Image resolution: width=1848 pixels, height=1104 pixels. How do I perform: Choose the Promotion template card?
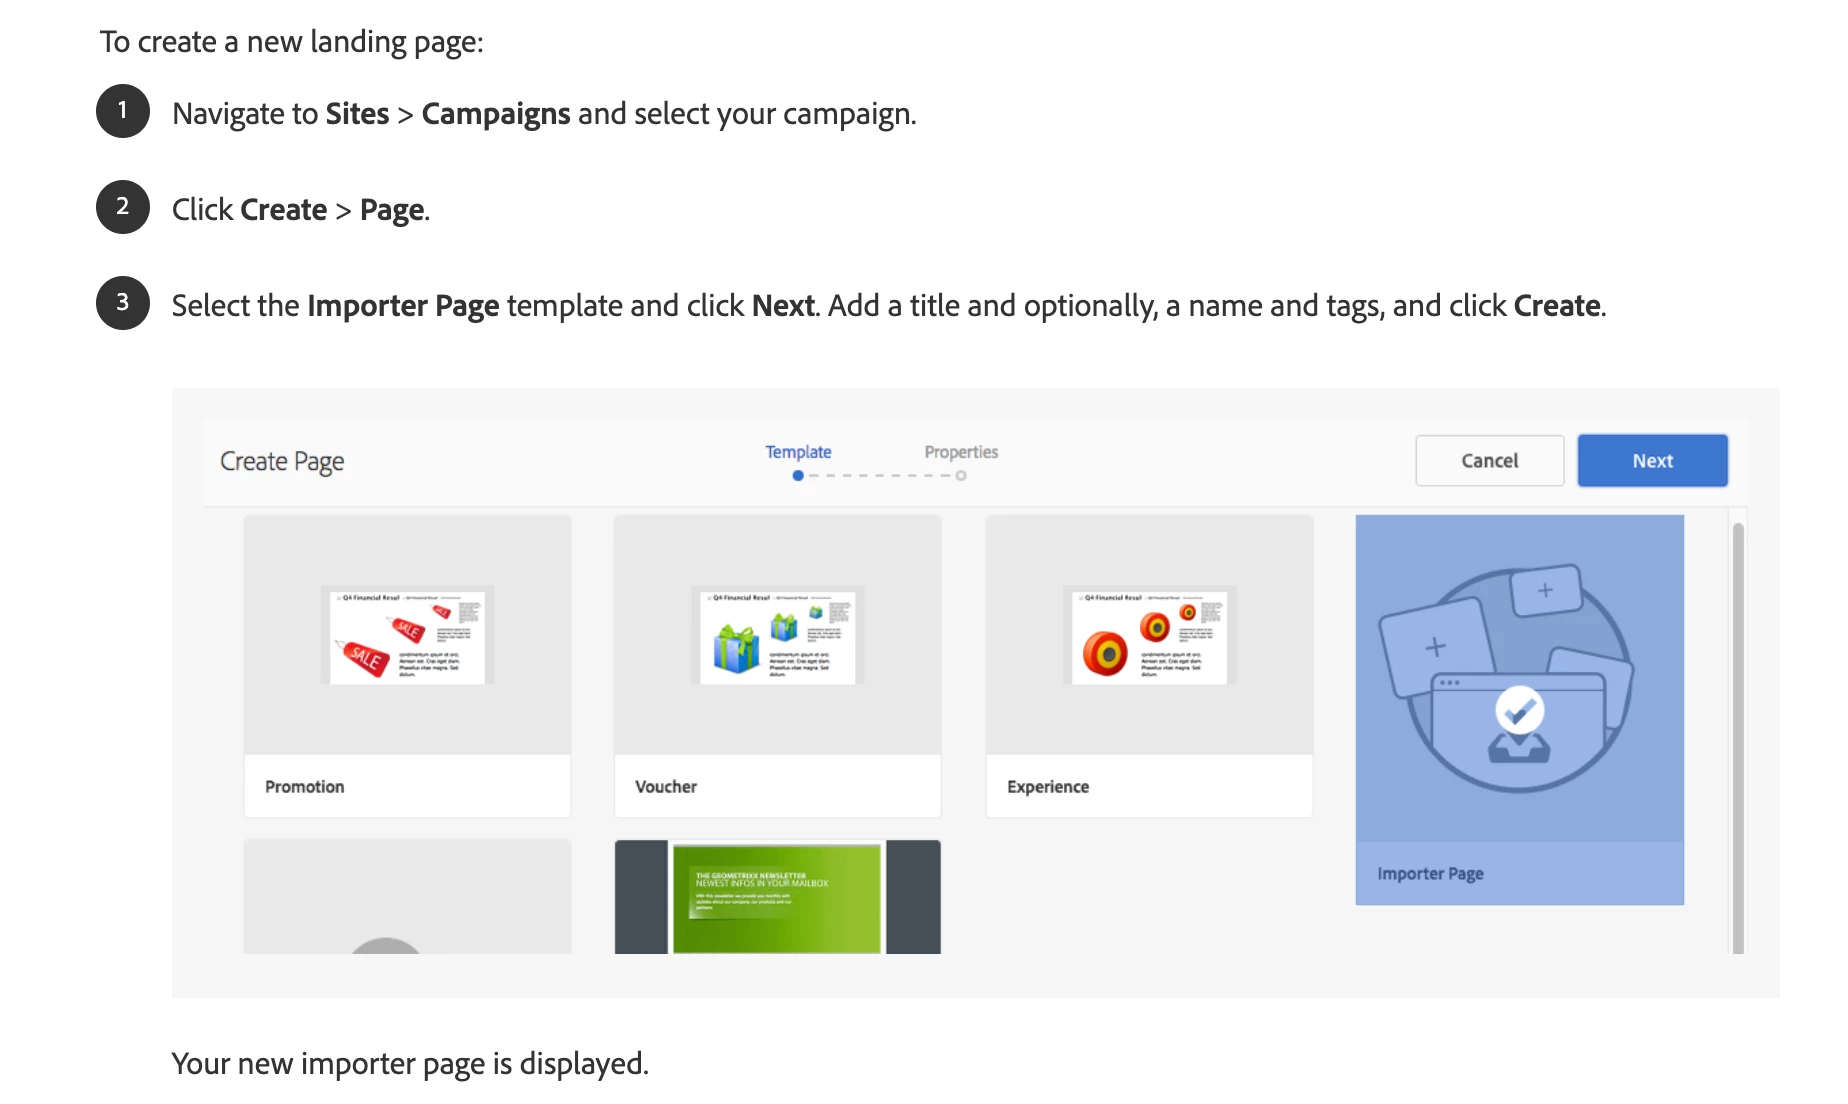click(407, 666)
